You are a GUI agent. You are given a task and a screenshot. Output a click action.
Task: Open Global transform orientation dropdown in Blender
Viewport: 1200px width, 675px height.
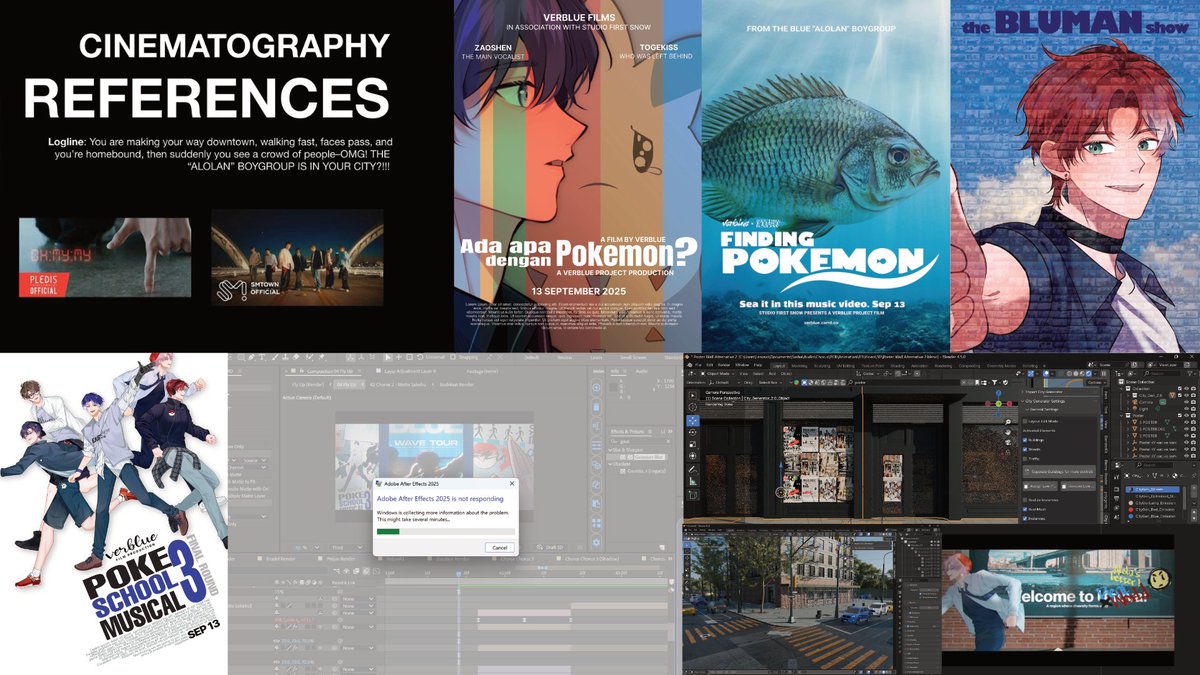click(x=868, y=374)
